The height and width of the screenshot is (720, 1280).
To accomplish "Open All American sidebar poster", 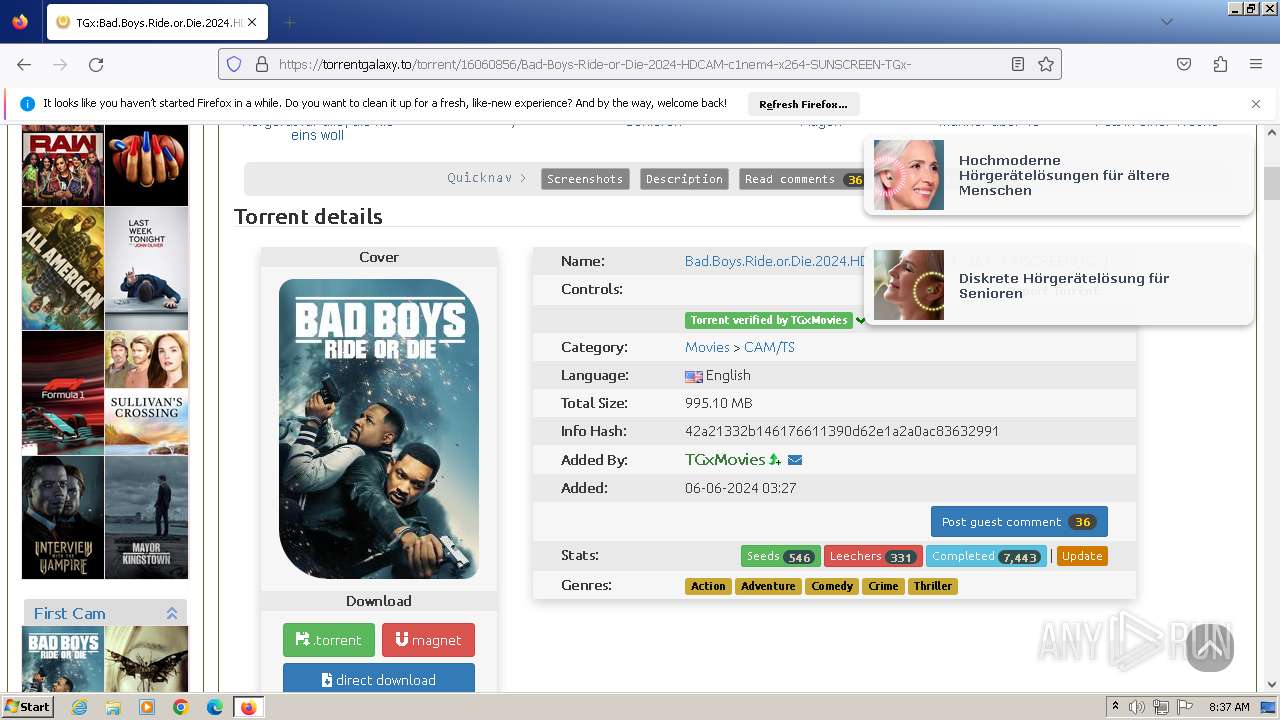I will pyautogui.click(x=63, y=268).
